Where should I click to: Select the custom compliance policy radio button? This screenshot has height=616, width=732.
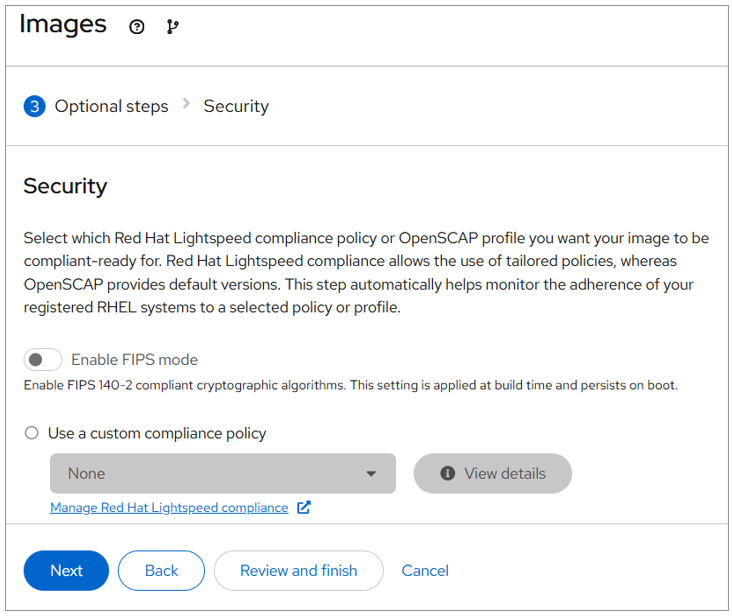point(32,433)
